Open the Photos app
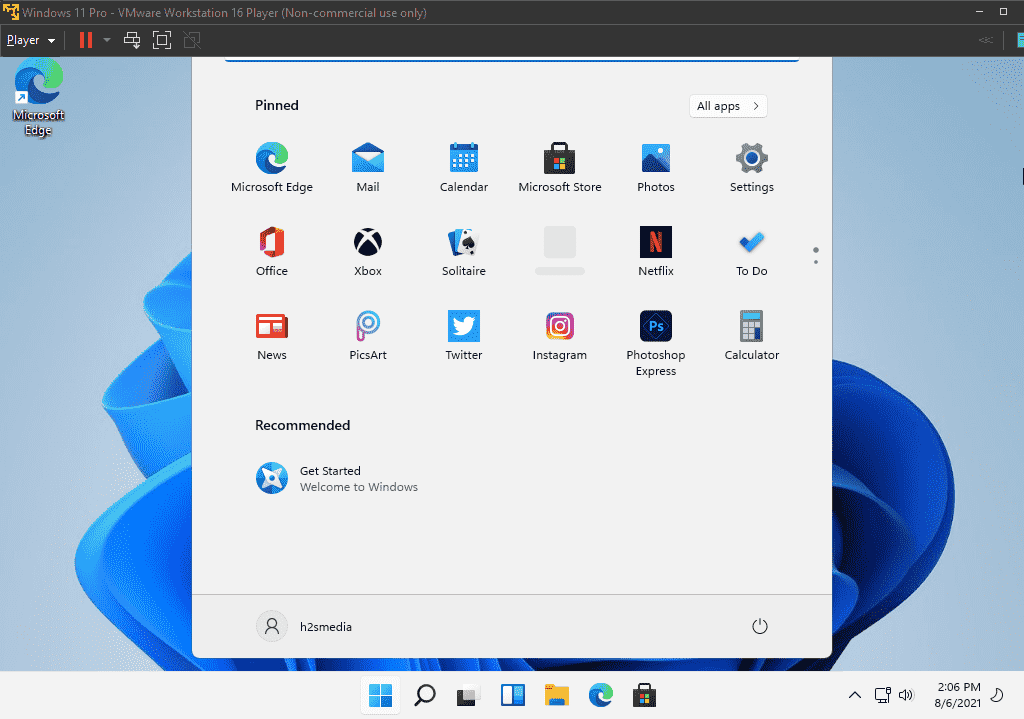The width and height of the screenshot is (1024, 719). [656, 168]
